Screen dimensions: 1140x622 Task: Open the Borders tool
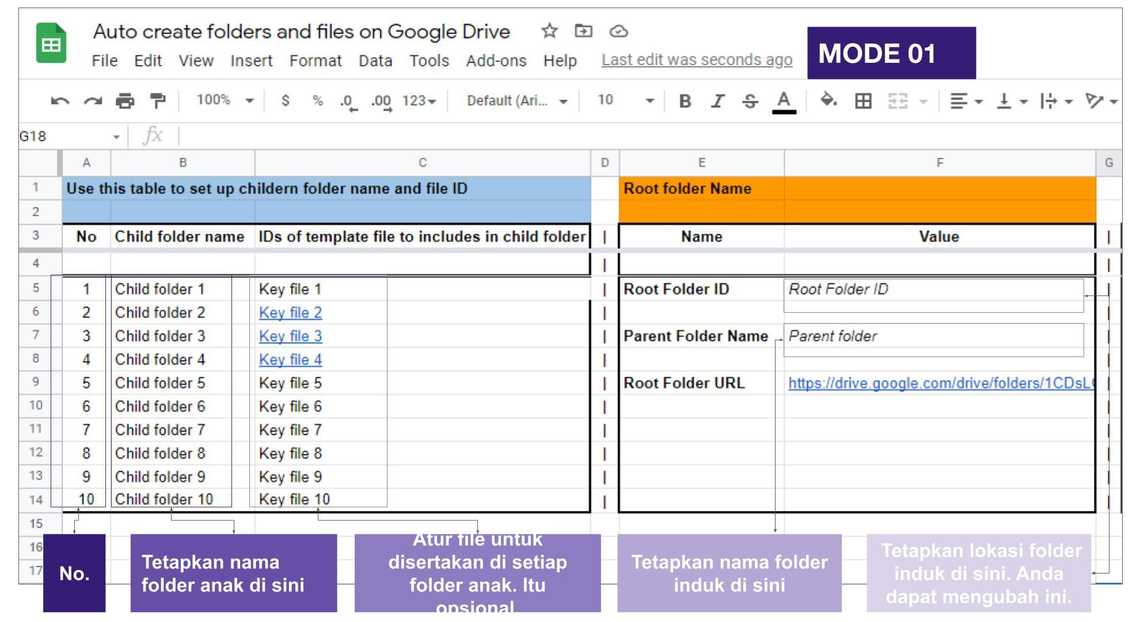point(863,101)
